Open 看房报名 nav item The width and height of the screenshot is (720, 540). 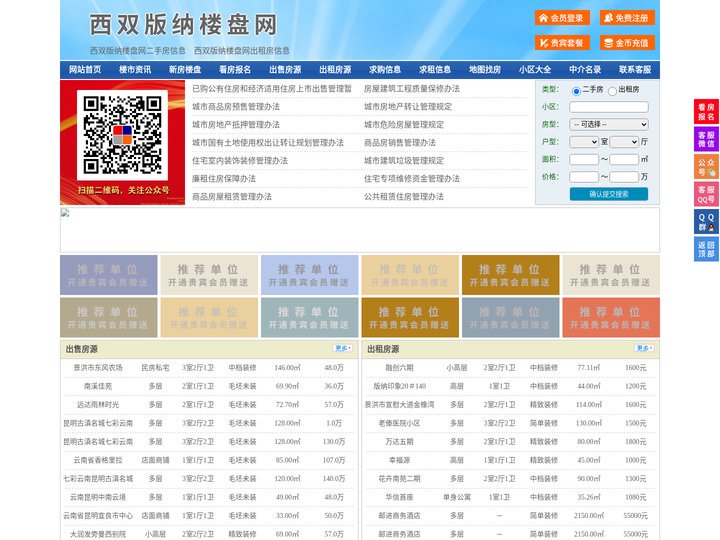(235, 70)
